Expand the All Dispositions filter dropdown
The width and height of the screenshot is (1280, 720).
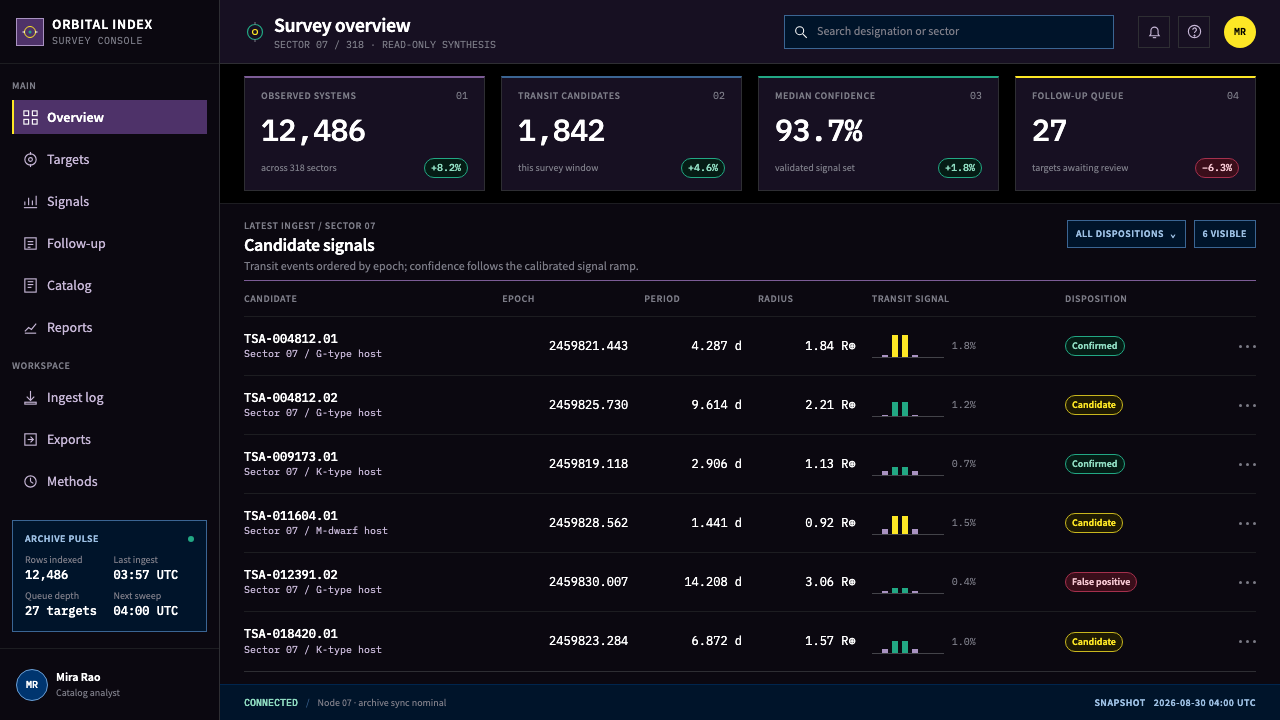pyautogui.click(x=1126, y=234)
